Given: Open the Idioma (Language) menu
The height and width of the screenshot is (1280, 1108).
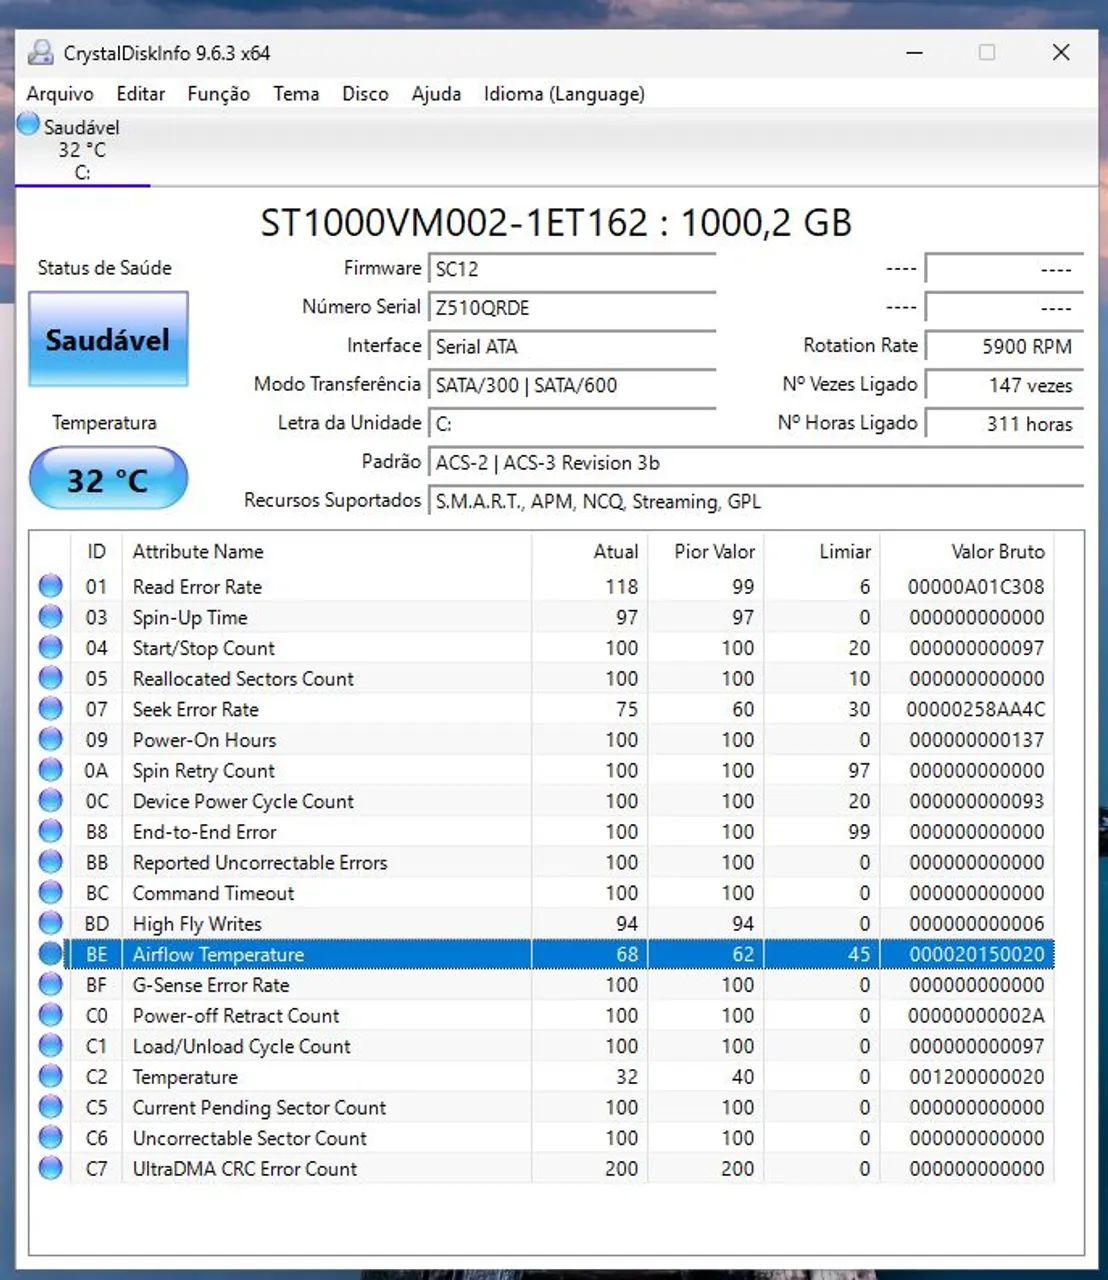Looking at the screenshot, I should [564, 94].
